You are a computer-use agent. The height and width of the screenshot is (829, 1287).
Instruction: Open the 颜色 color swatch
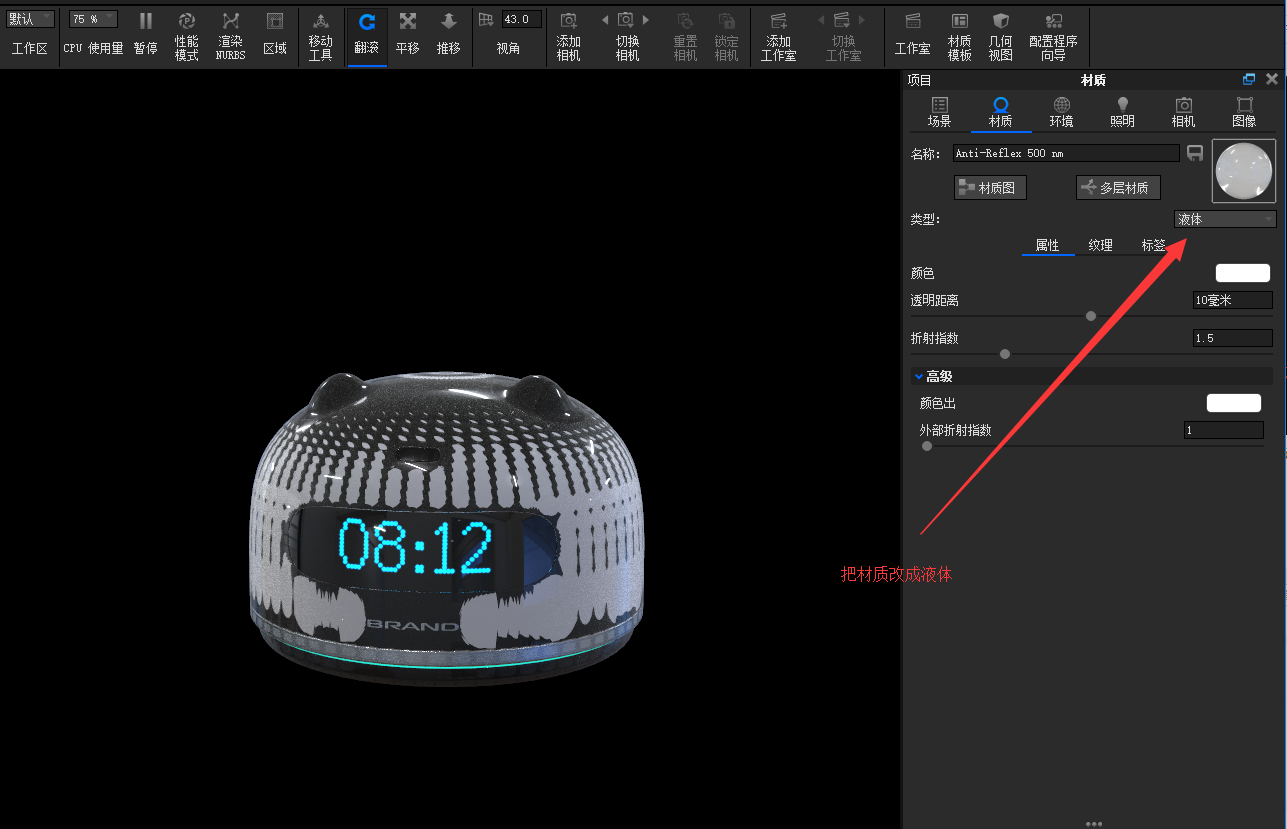point(1243,273)
